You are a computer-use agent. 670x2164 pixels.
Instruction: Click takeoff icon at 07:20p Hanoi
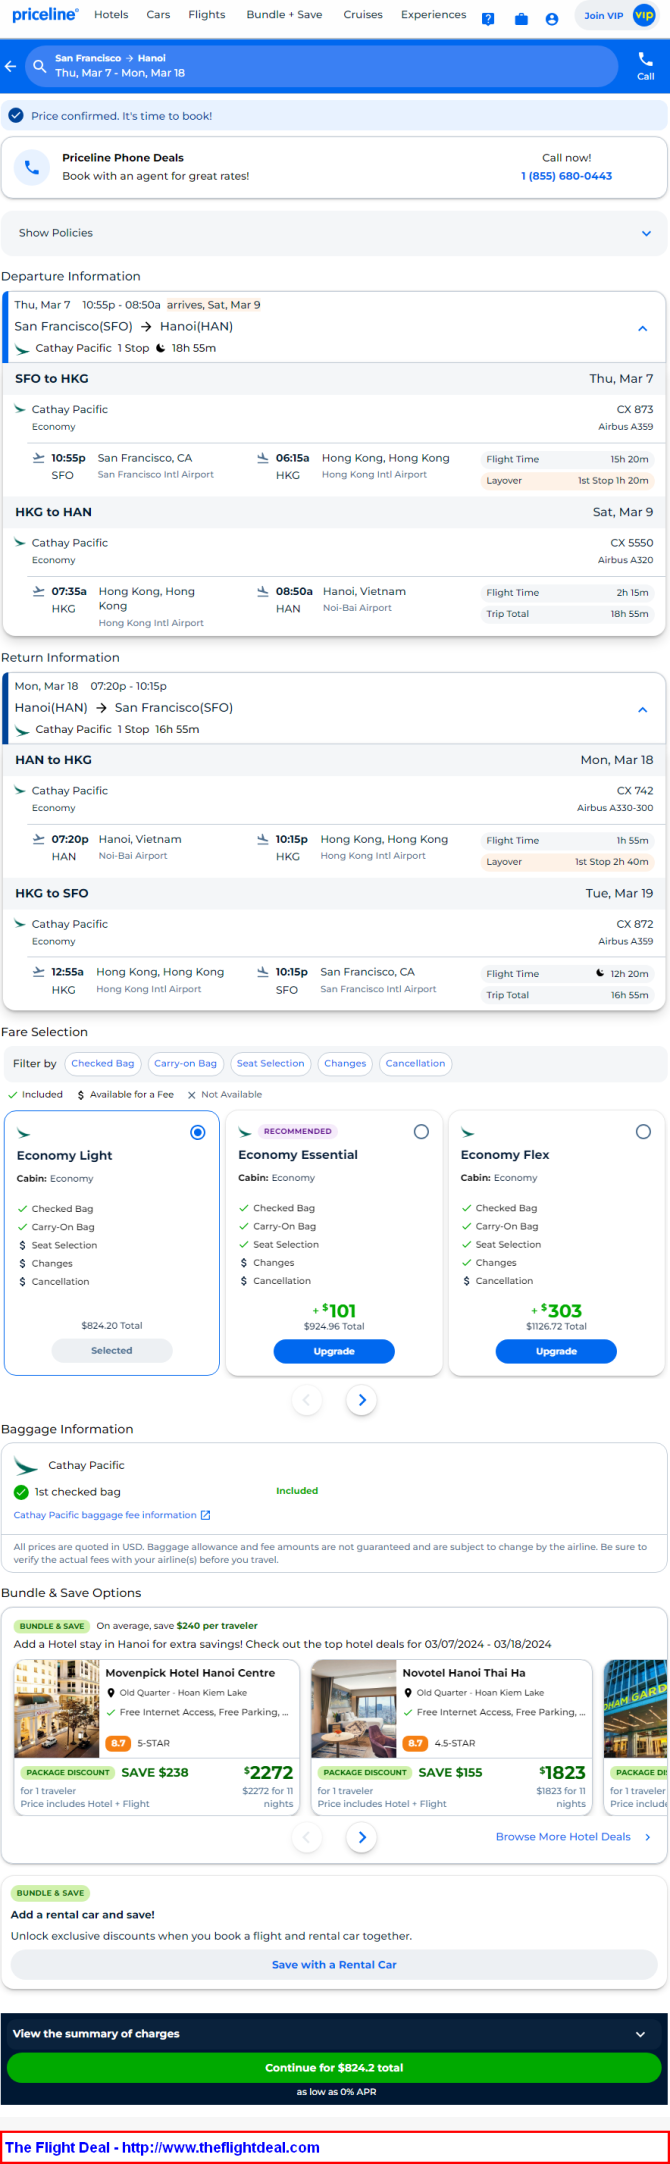point(39,839)
